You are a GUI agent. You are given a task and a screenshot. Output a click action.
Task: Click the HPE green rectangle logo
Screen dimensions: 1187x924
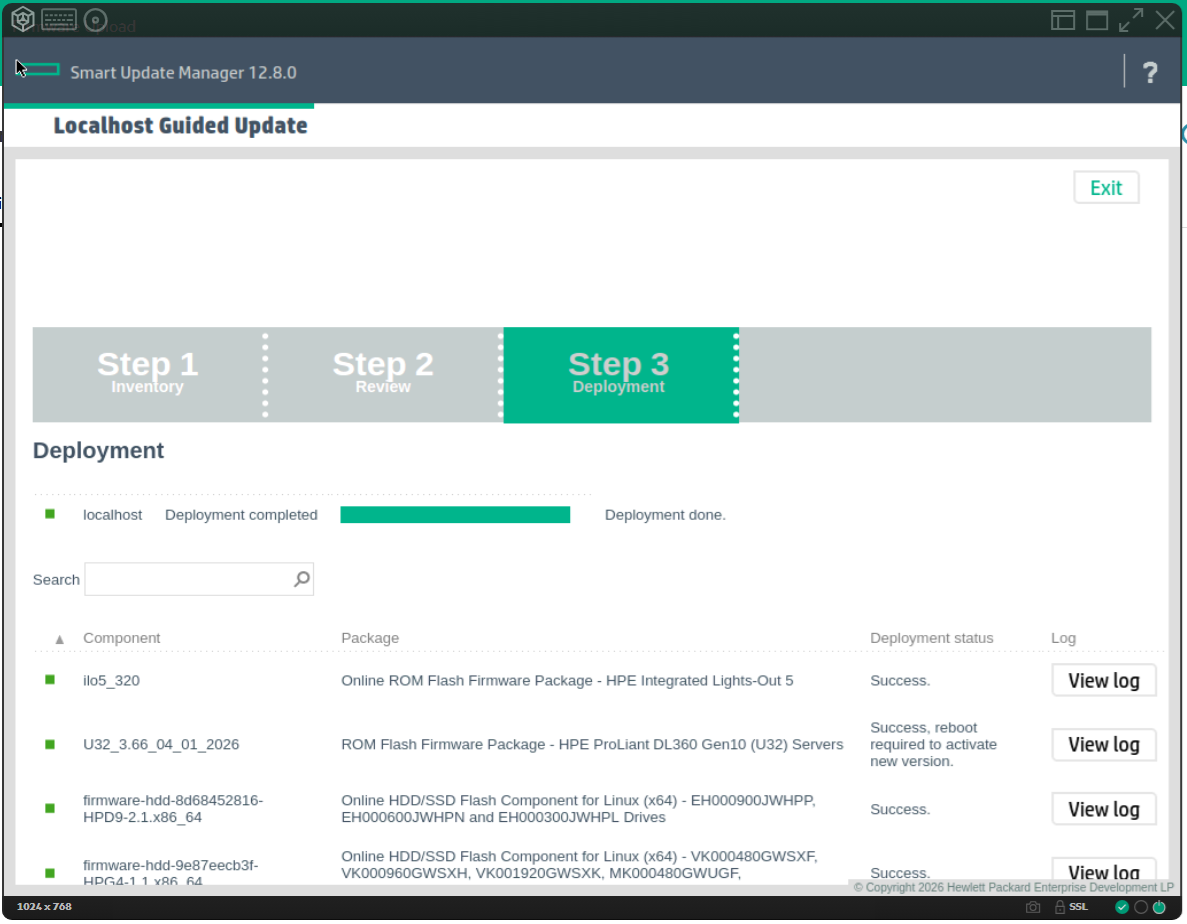[x=39, y=70]
